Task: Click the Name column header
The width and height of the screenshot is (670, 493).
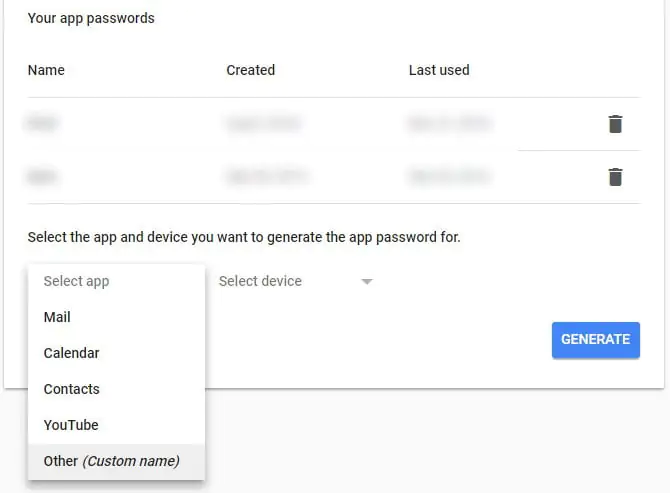Action: tap(46, 70)
